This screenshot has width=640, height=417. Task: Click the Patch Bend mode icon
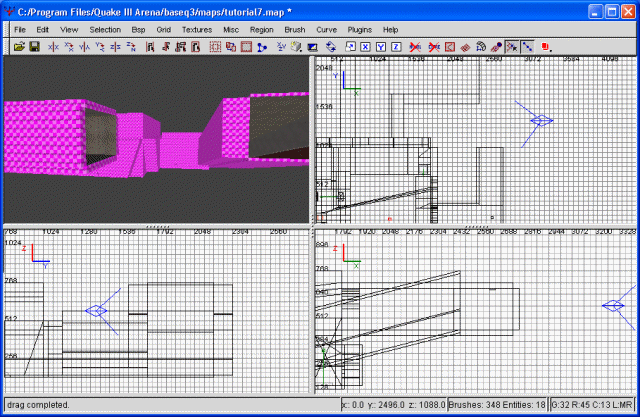tap(481, 47)
